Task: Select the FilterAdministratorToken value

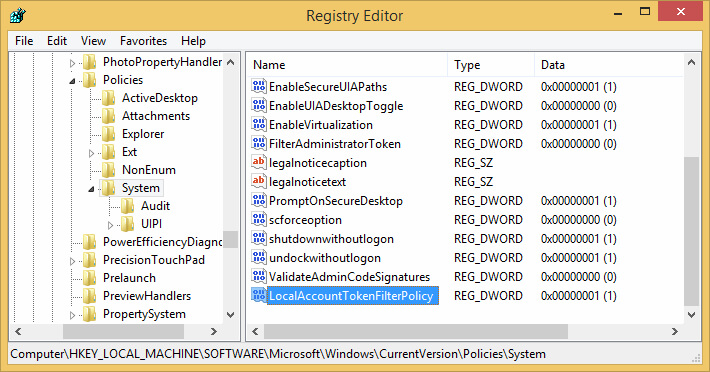Action: [x=335, y=143]
